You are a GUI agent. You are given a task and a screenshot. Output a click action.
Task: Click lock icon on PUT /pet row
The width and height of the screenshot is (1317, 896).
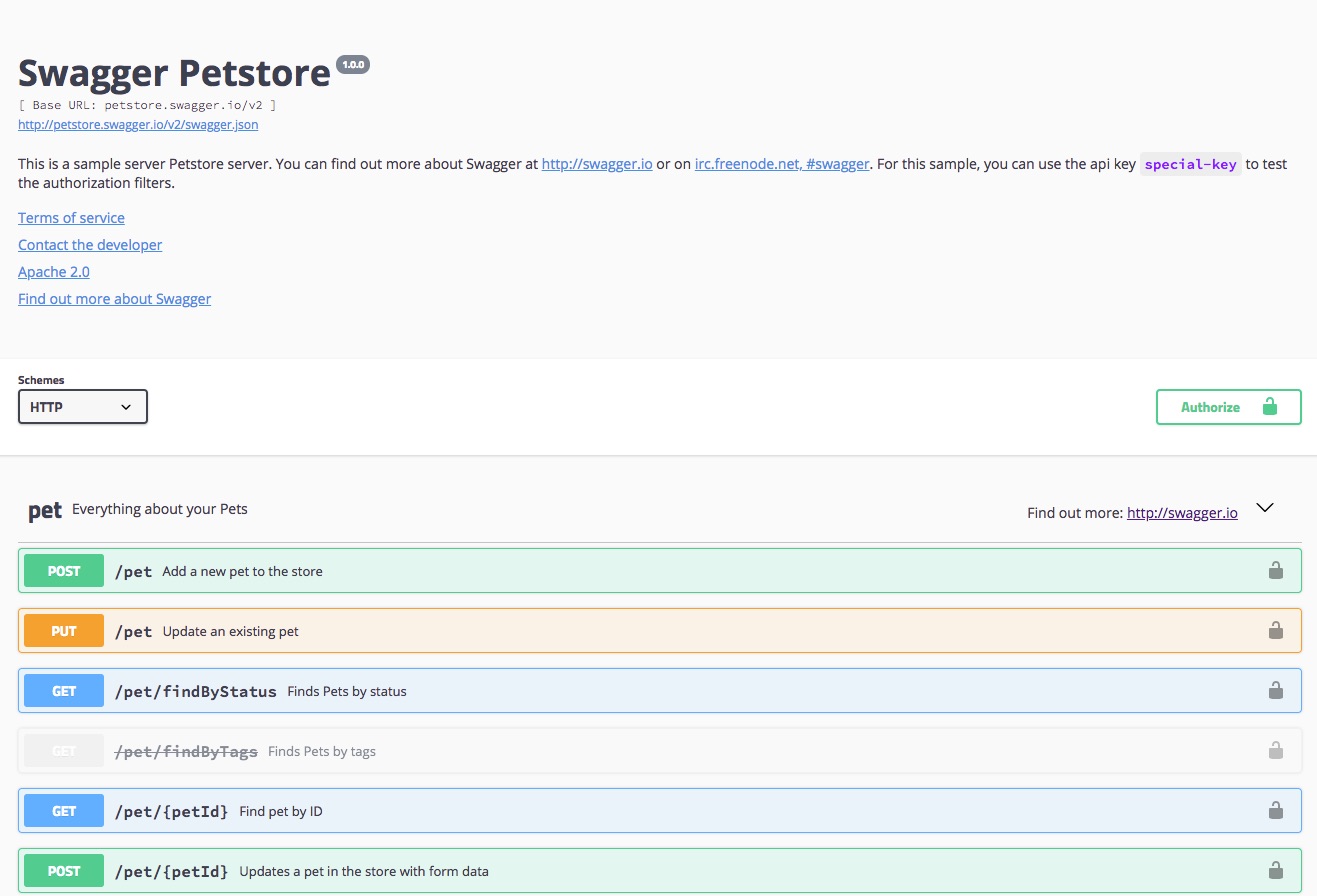pos(1275,631)
